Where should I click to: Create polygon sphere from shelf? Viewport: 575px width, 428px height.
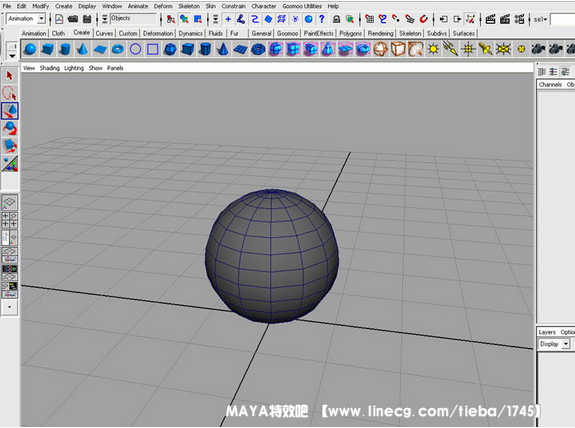pos(170,49)
